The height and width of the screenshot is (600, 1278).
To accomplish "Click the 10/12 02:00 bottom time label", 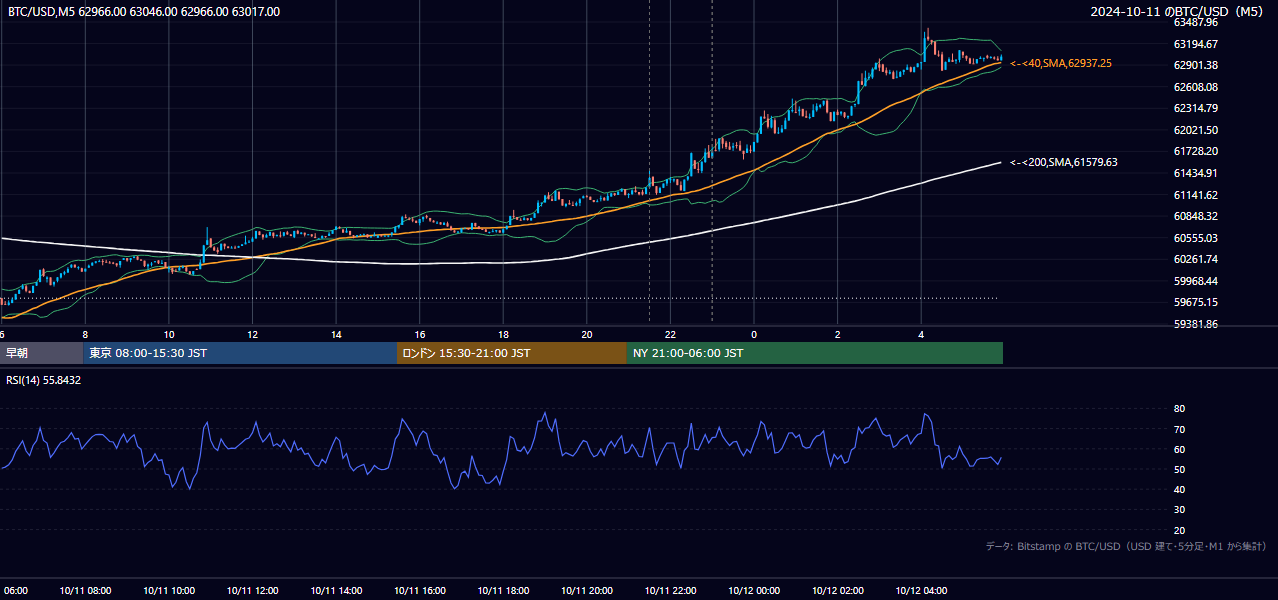I will (838, 590).
